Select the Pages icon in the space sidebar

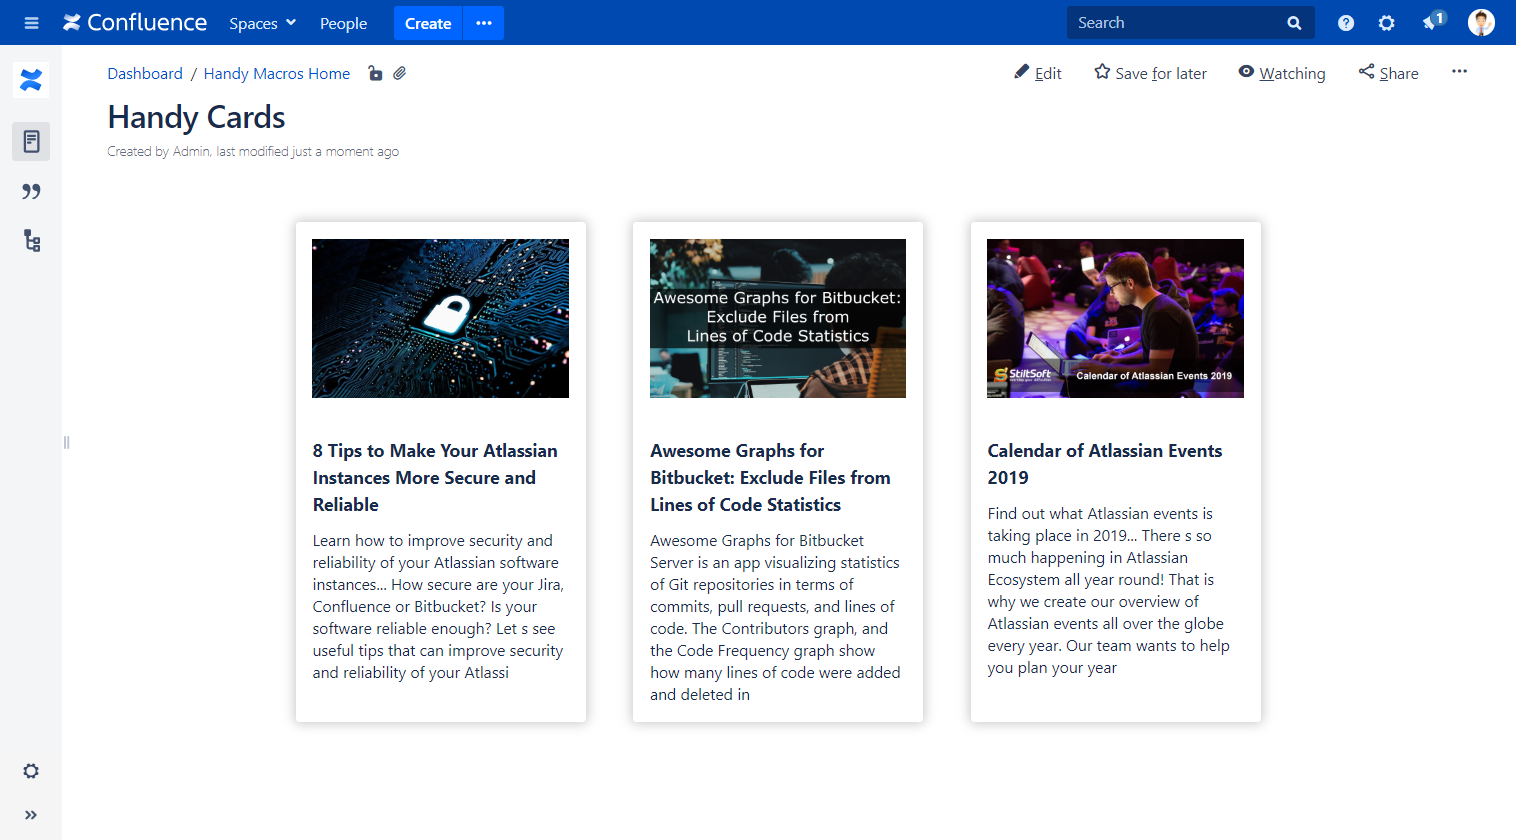coord(31,141)
